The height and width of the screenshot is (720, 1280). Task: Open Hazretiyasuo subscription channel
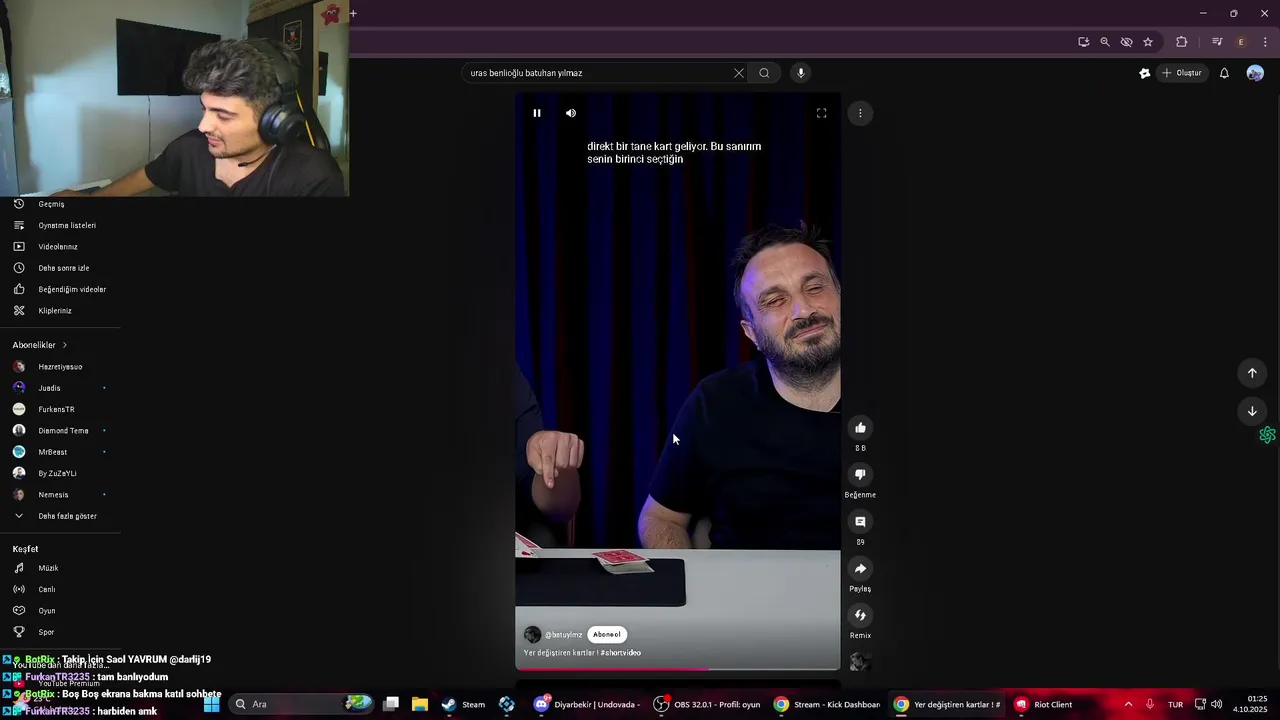tap(60, 367)
